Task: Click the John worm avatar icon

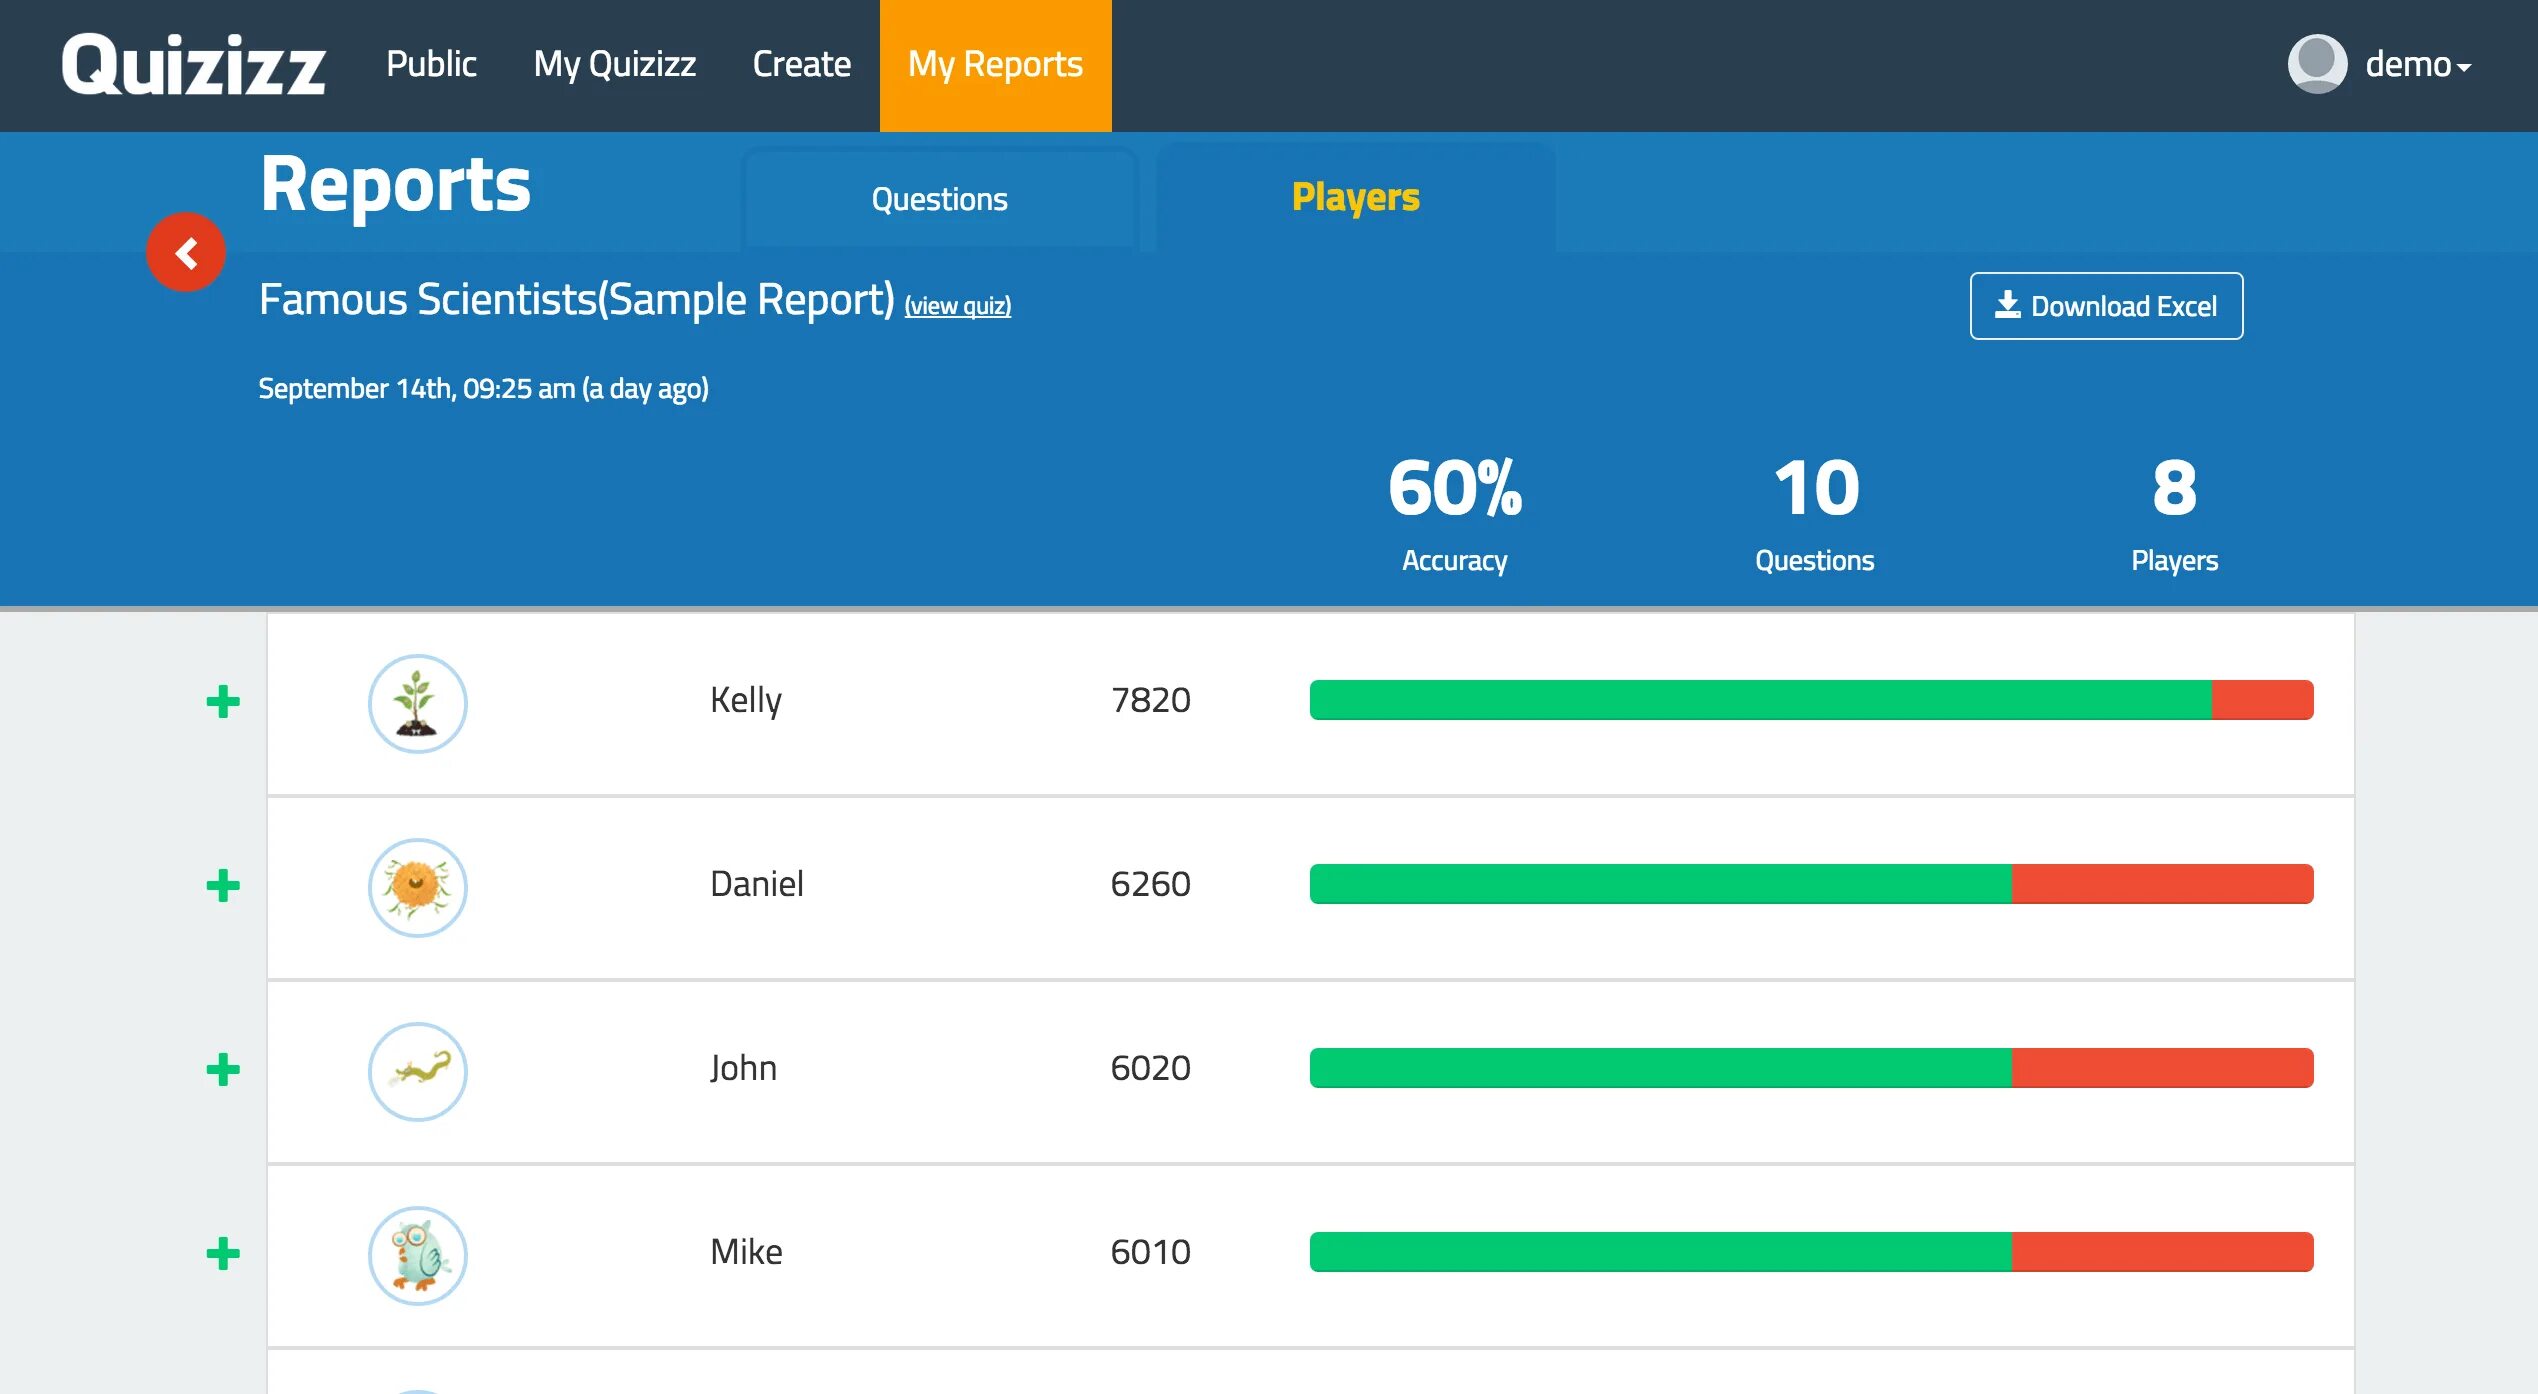Action: (x=419, y=1068)
